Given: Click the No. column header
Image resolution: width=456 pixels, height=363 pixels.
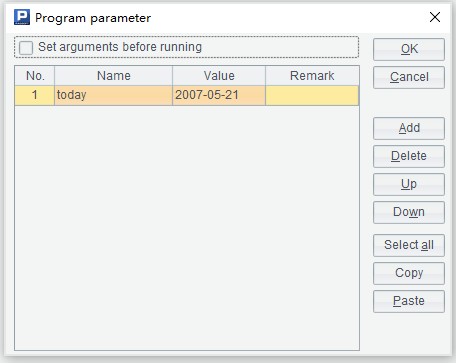Looking at the screenshot, I should pyautogui.click(x=35, y=76).
